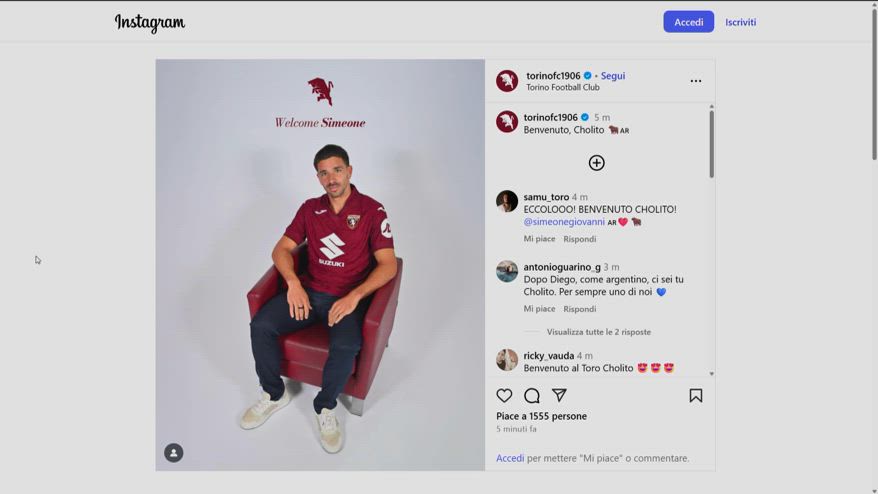Click the share paper plane icon
The width and height of the screenshot is (878, 494).
pyautogui.click(x=559, y=396)
